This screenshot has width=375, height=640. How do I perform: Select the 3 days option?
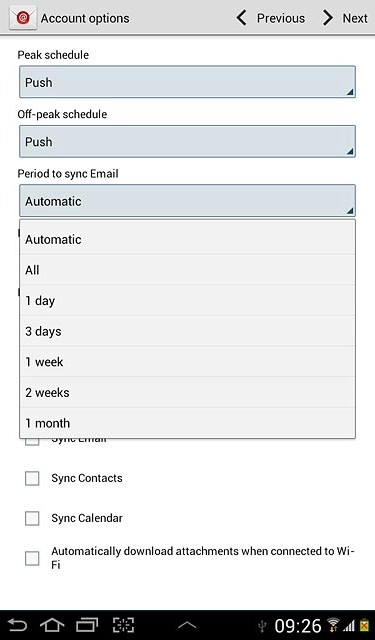coord(187,331)
